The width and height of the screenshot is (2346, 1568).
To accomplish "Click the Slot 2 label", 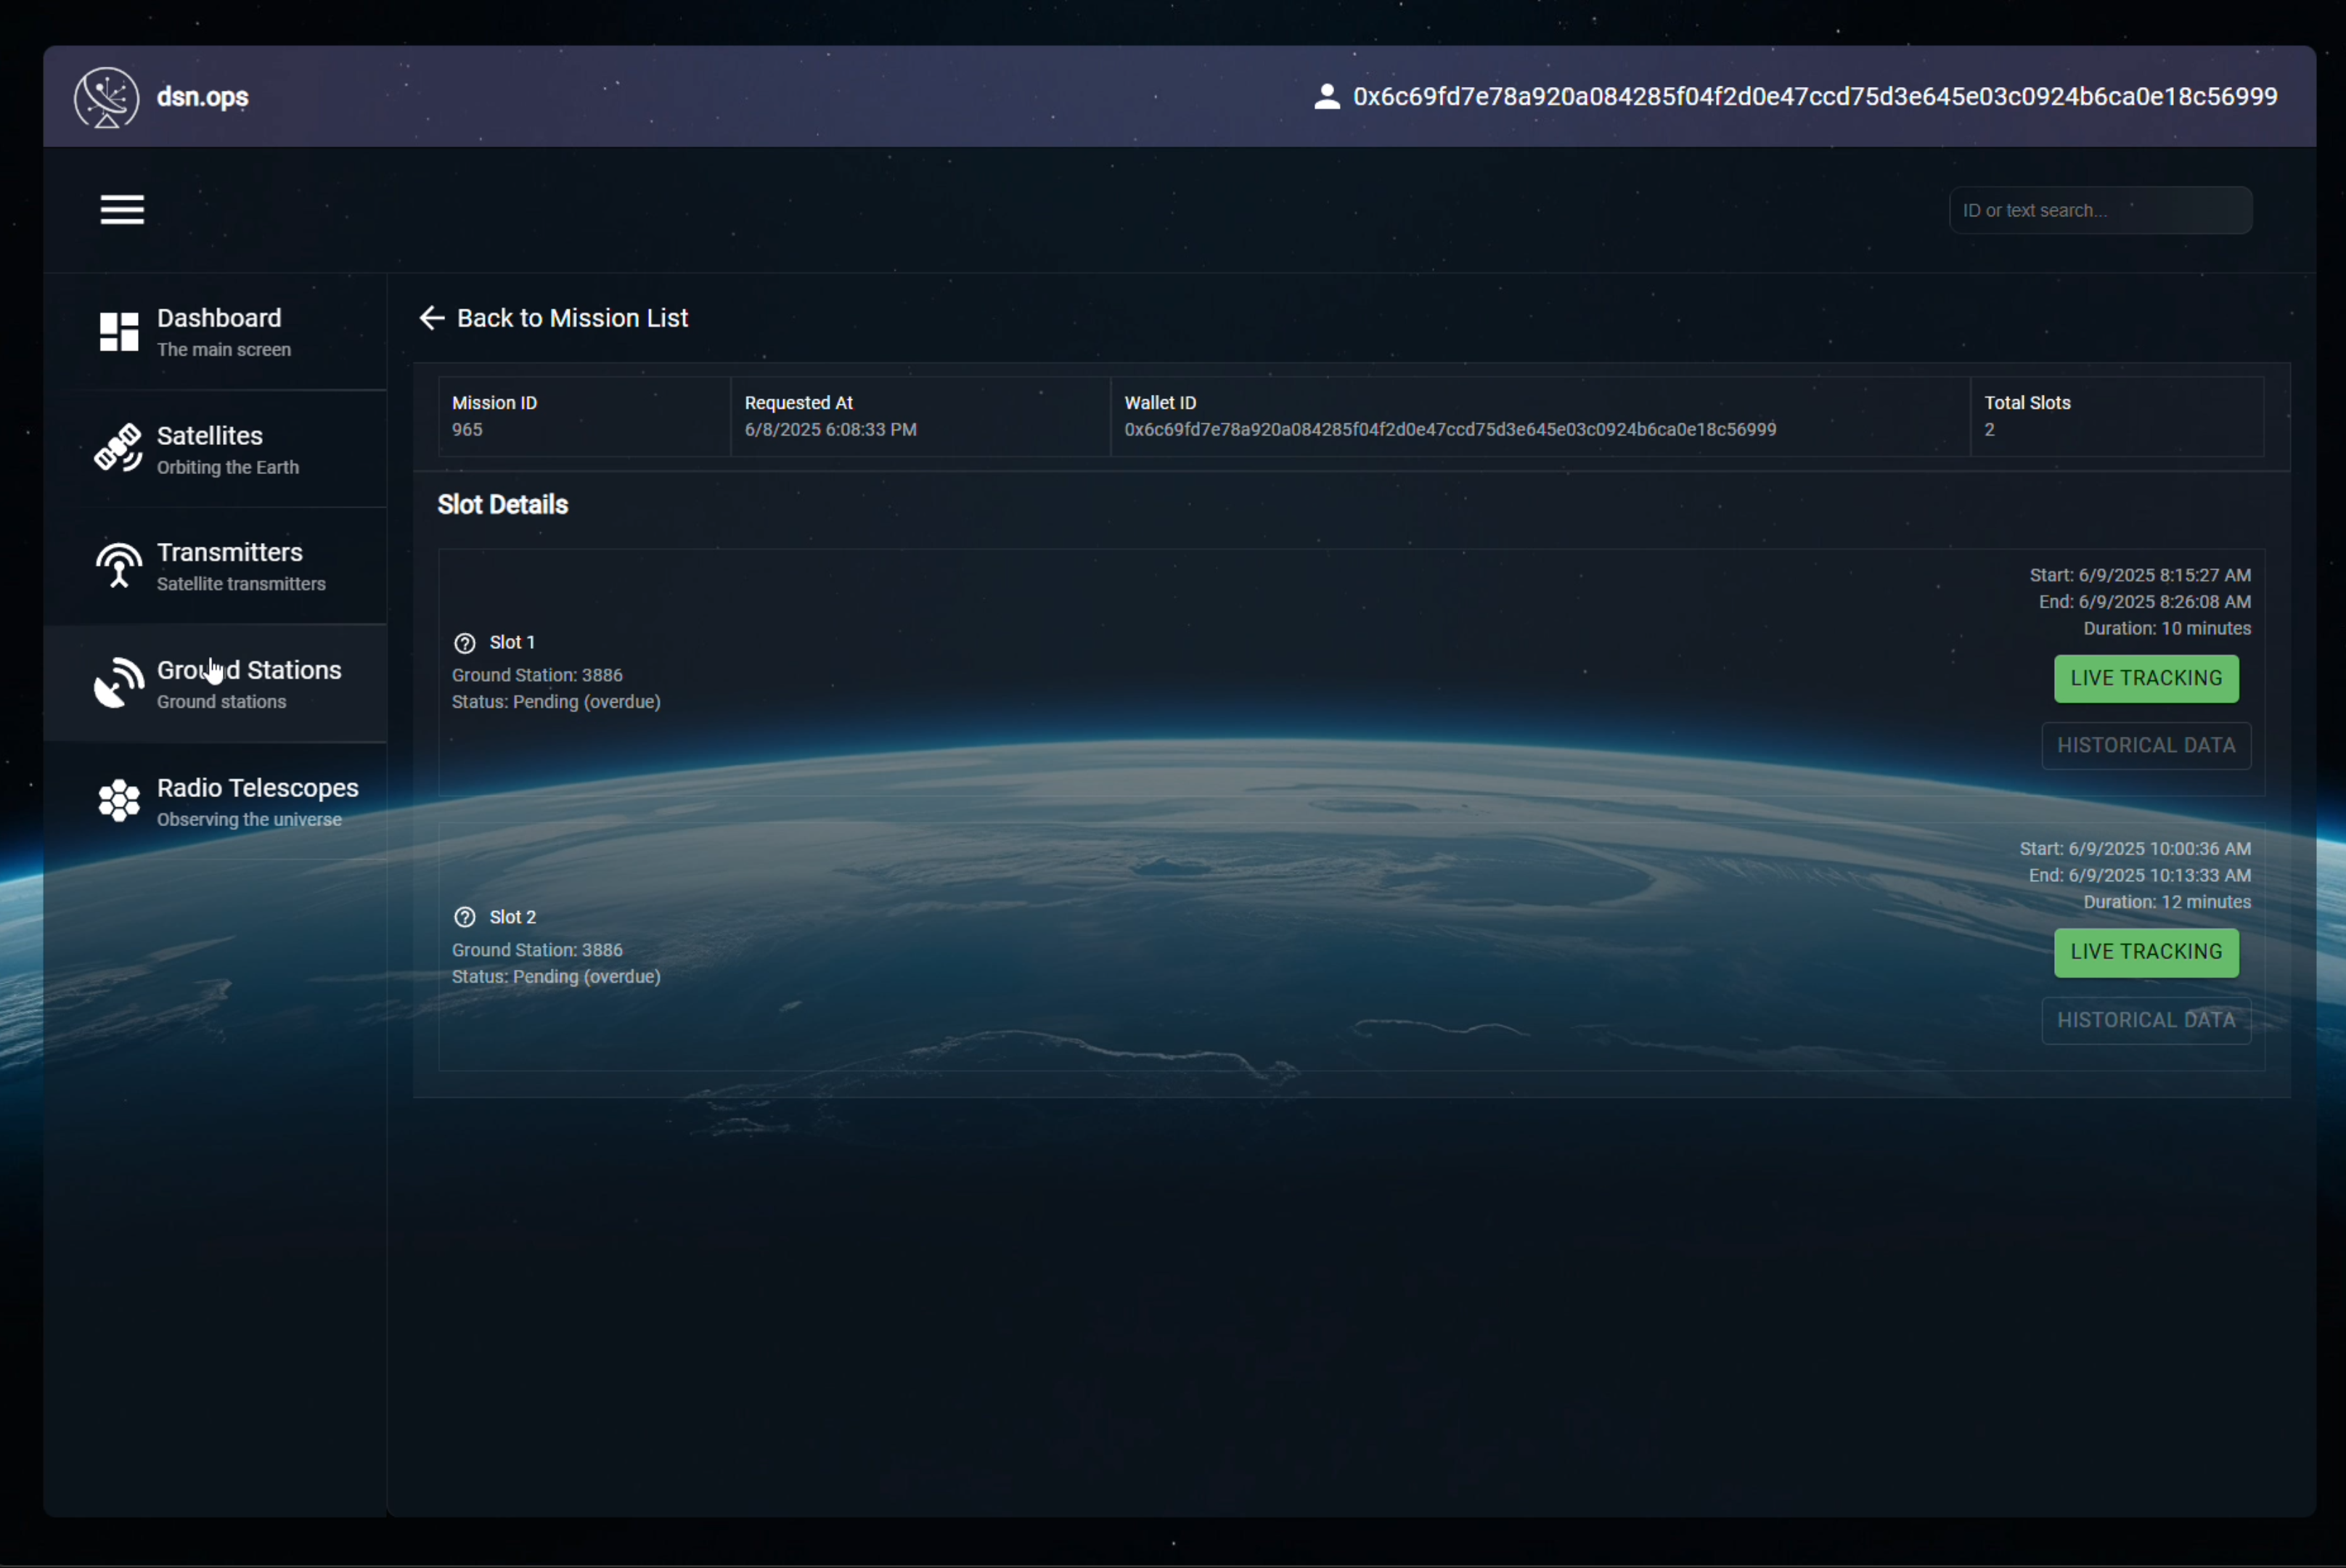I will 513,917.
